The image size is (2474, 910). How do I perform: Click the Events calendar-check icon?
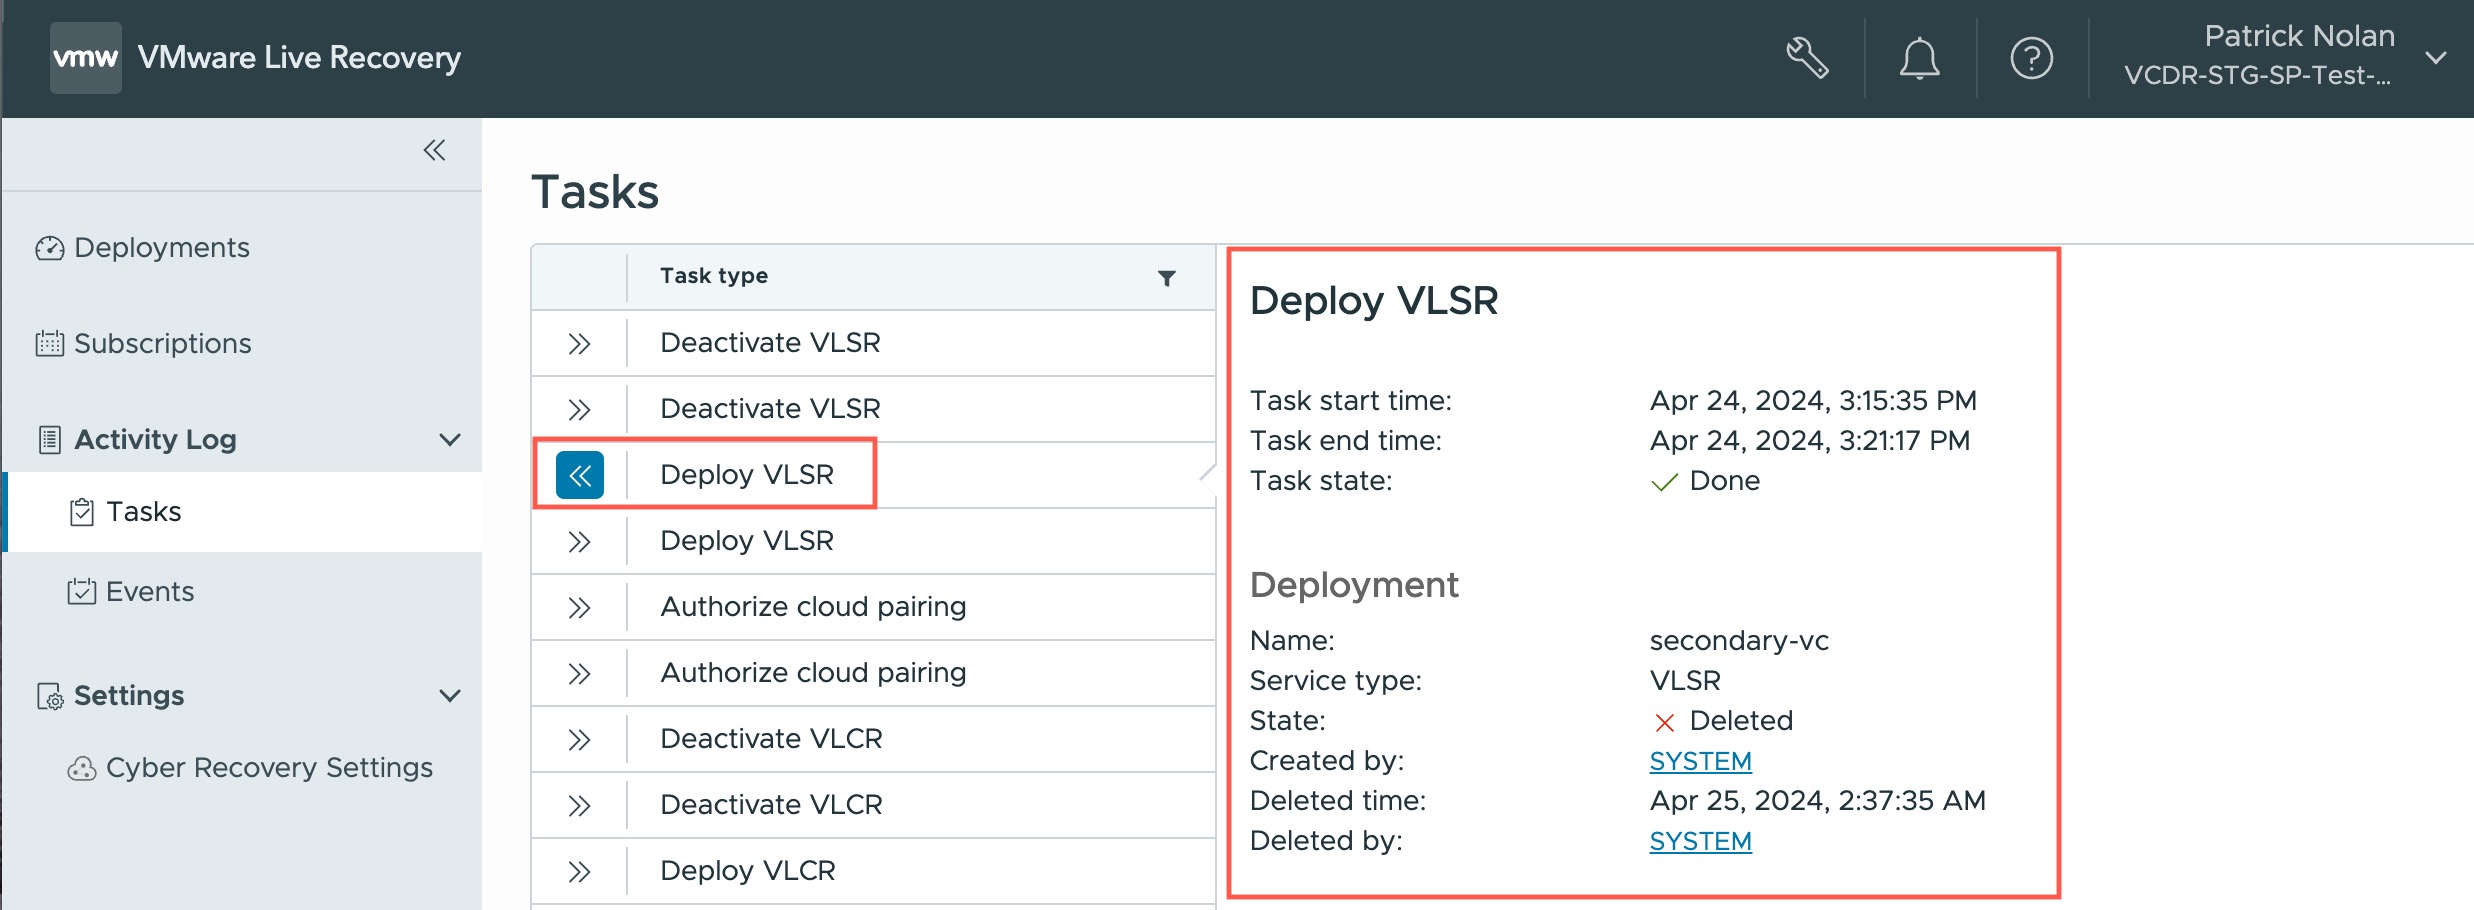[82, 592]
